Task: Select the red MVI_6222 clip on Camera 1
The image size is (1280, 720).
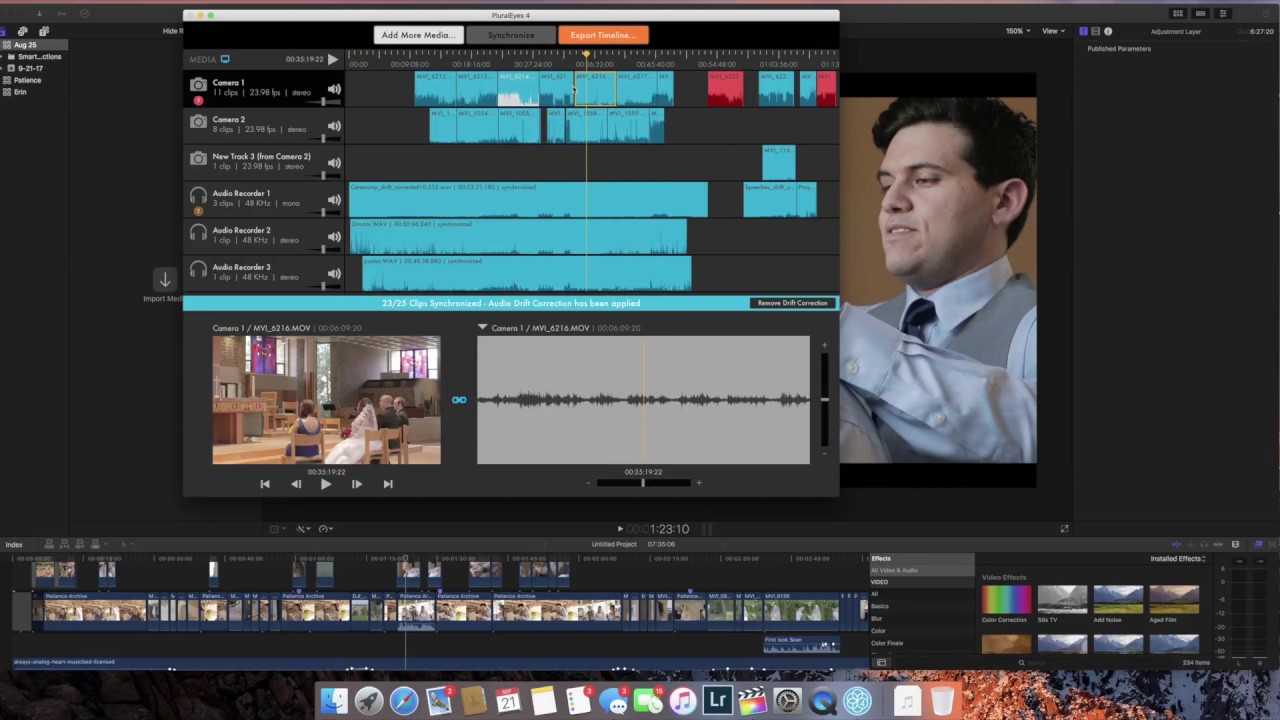Action: click(725, 88)
